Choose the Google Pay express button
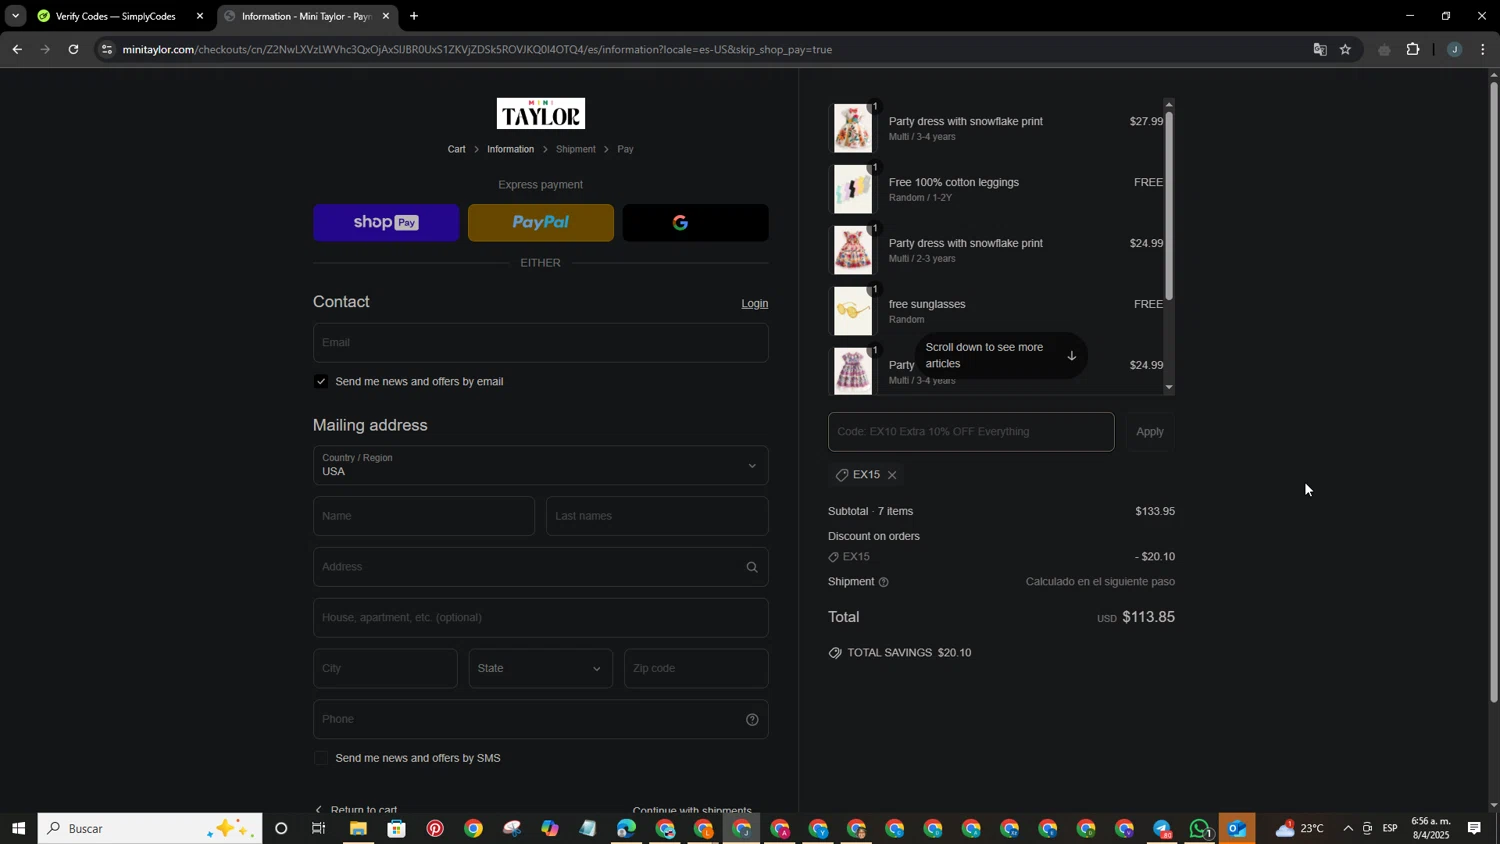The width and height of the screenshot is (1500, 844). point(696,222)
